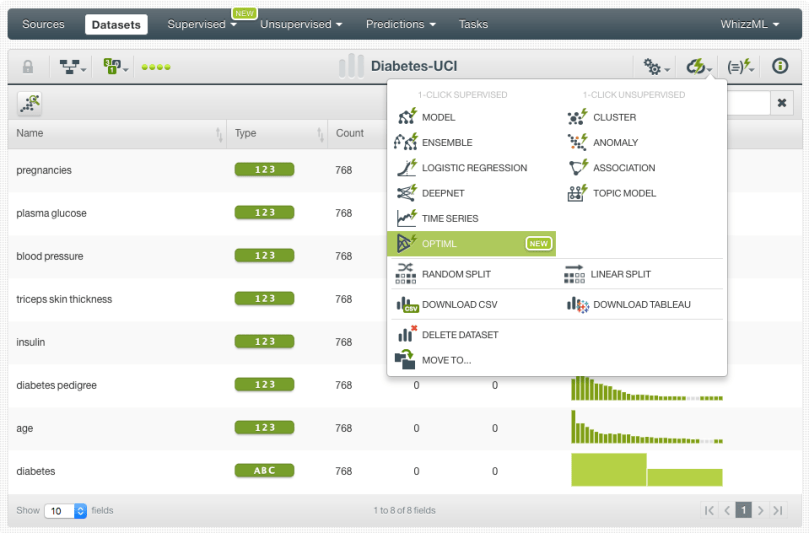Click the Delete Dataset icon
The width and height of the screenshot is (809, 533).
click(407, 334)
